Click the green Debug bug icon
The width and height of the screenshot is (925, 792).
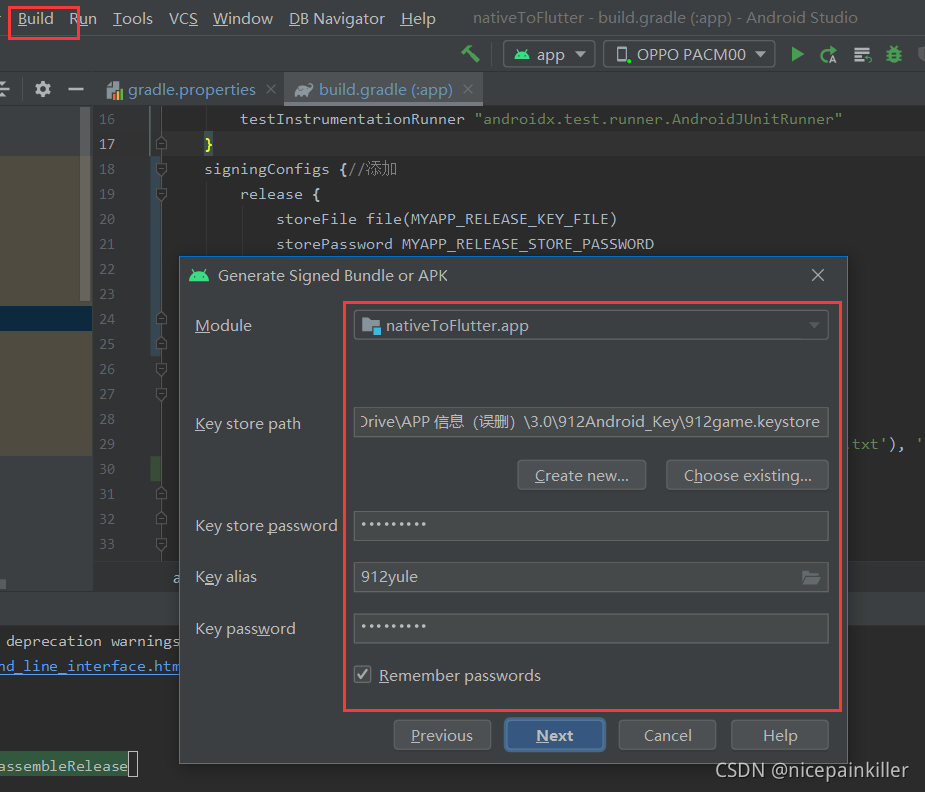coord(894,54)
